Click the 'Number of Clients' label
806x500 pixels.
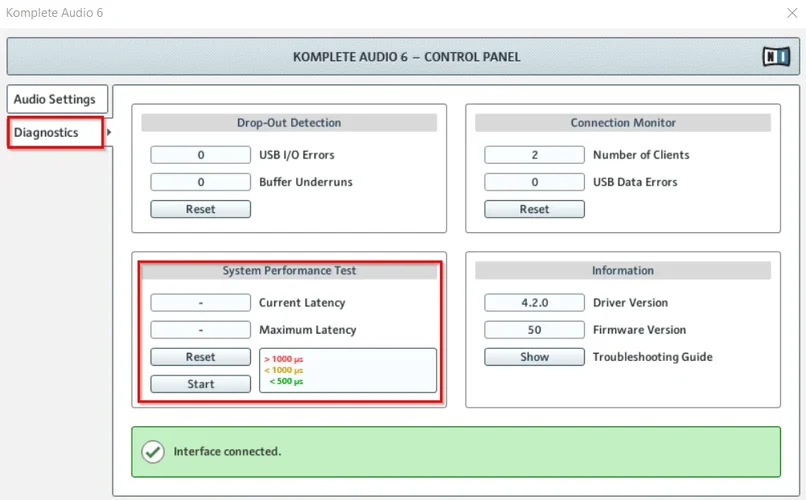(x=641, y=155)
